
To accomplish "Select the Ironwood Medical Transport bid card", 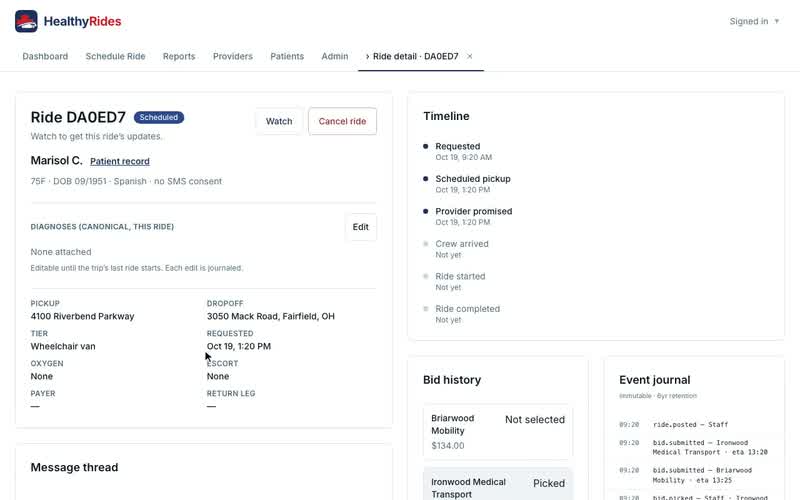I will [x=497, y=484].
